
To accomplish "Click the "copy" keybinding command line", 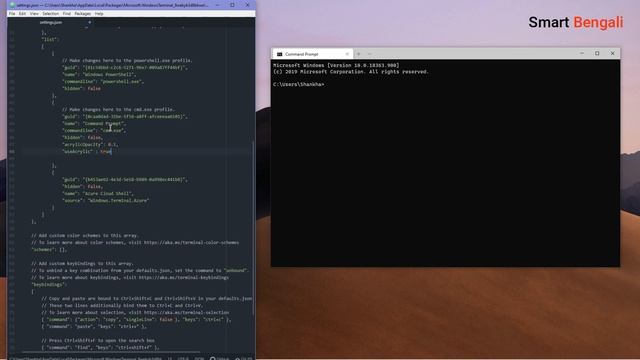I will (x=136, y=320).
